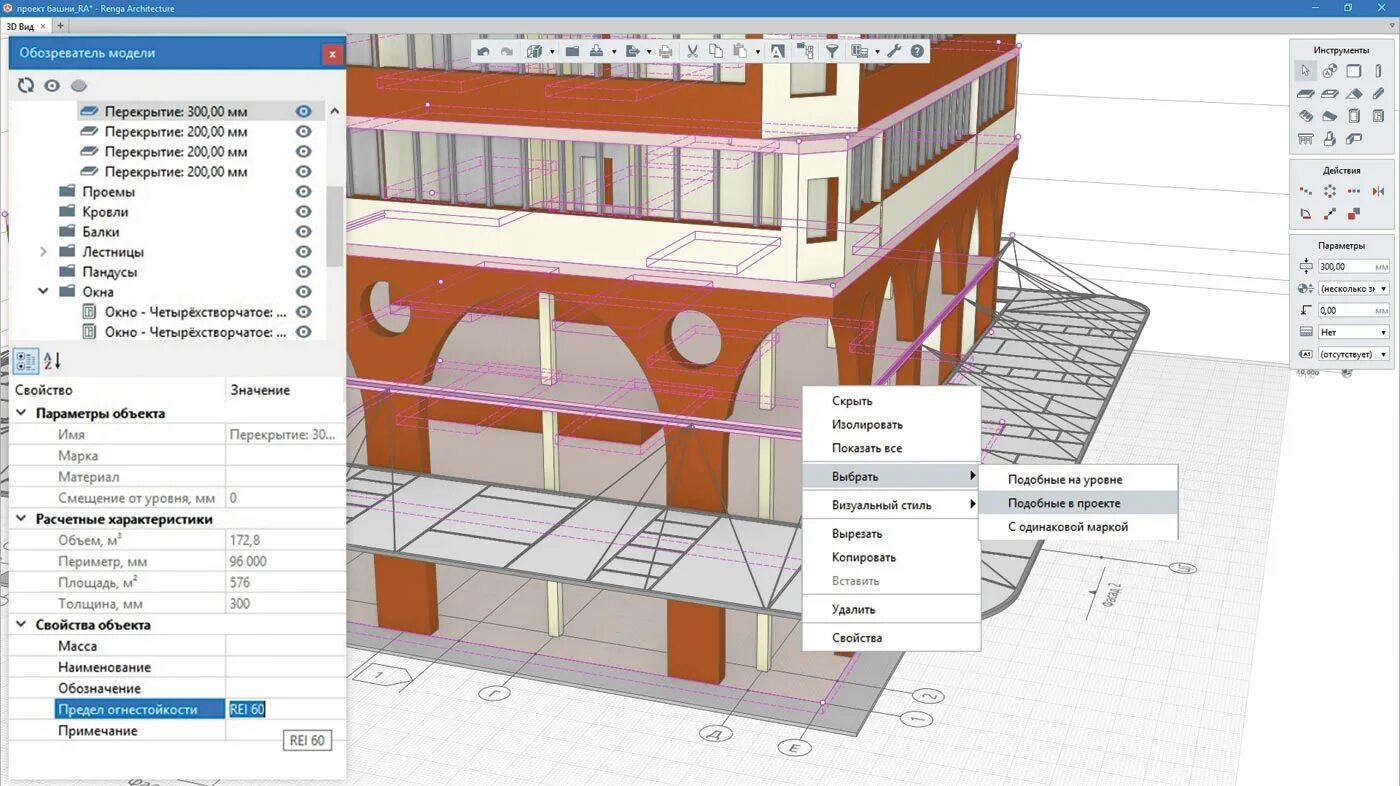Close the Обозреватель модели panel
Screen dimensions: 1400x786
(x=332, y=54)
